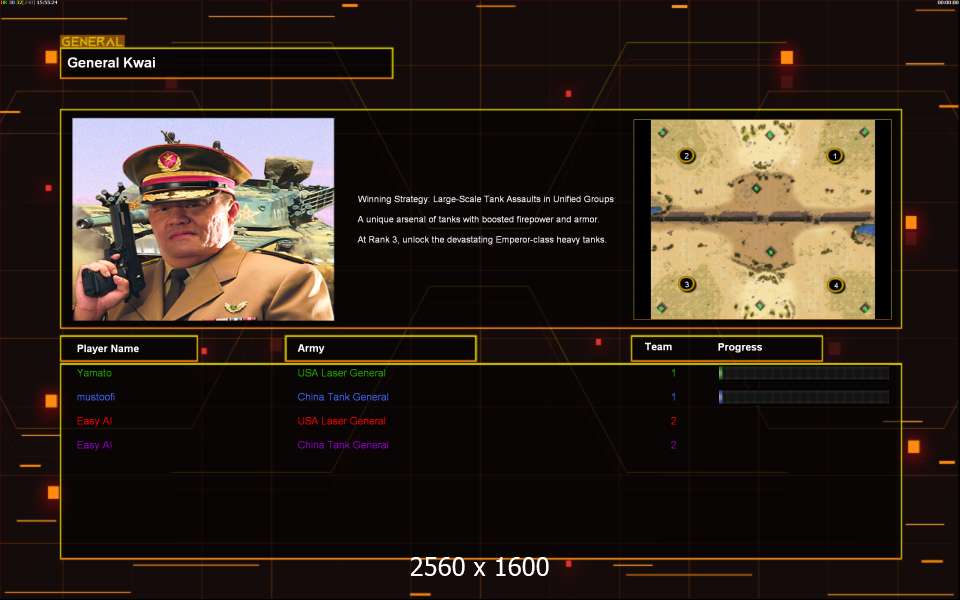The image size is (960, 600).
Task: Click Yamato's green loading progress bar
Action: coord(804,373)
